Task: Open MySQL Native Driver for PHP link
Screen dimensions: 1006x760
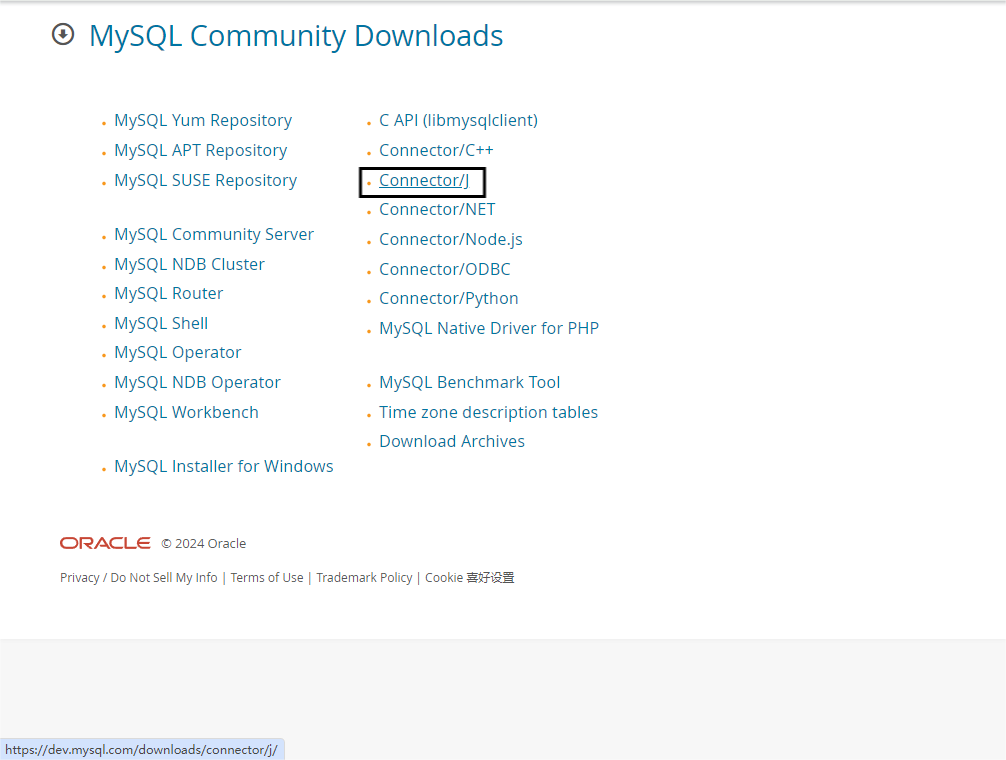Action: pyautogui.click(x=489, y=328)
